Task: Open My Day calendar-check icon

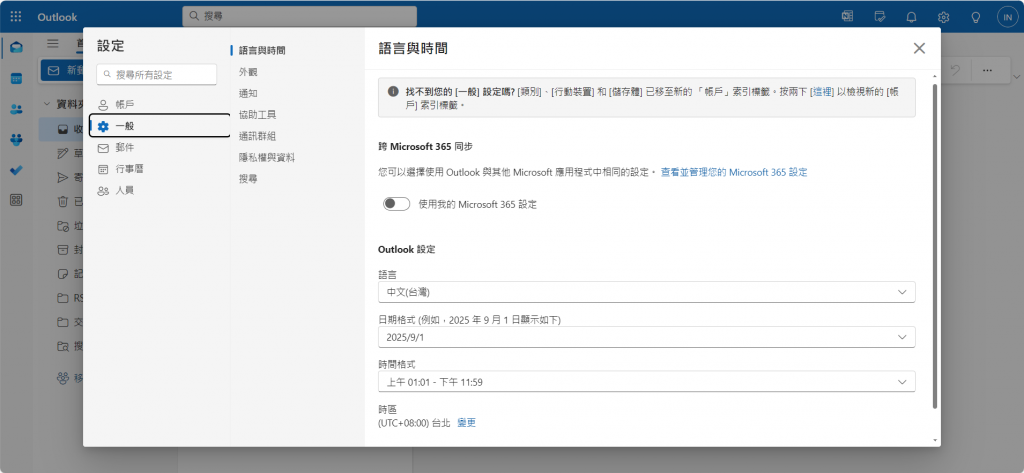Action: pos(880,17)
